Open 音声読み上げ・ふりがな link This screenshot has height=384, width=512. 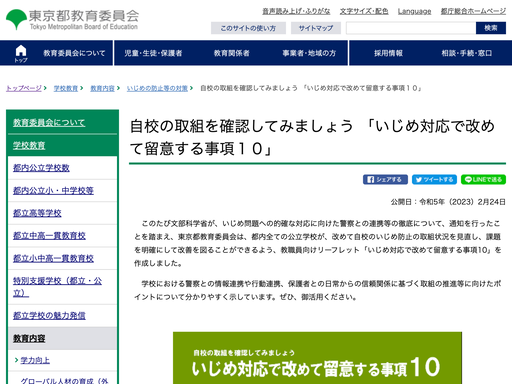coord(296,11)
